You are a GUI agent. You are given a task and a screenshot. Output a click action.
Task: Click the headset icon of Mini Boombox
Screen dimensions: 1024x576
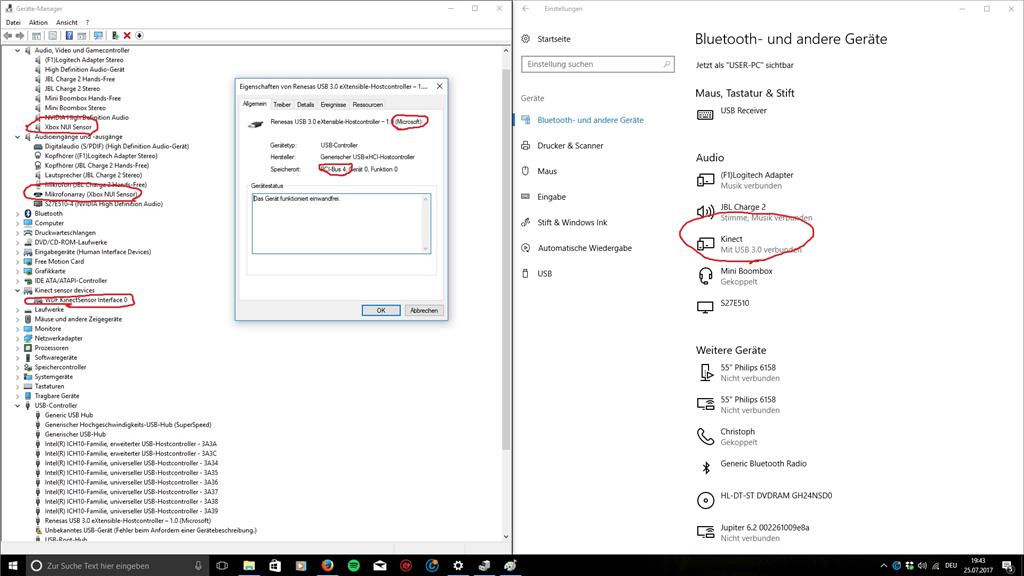[x=705, y=276]
